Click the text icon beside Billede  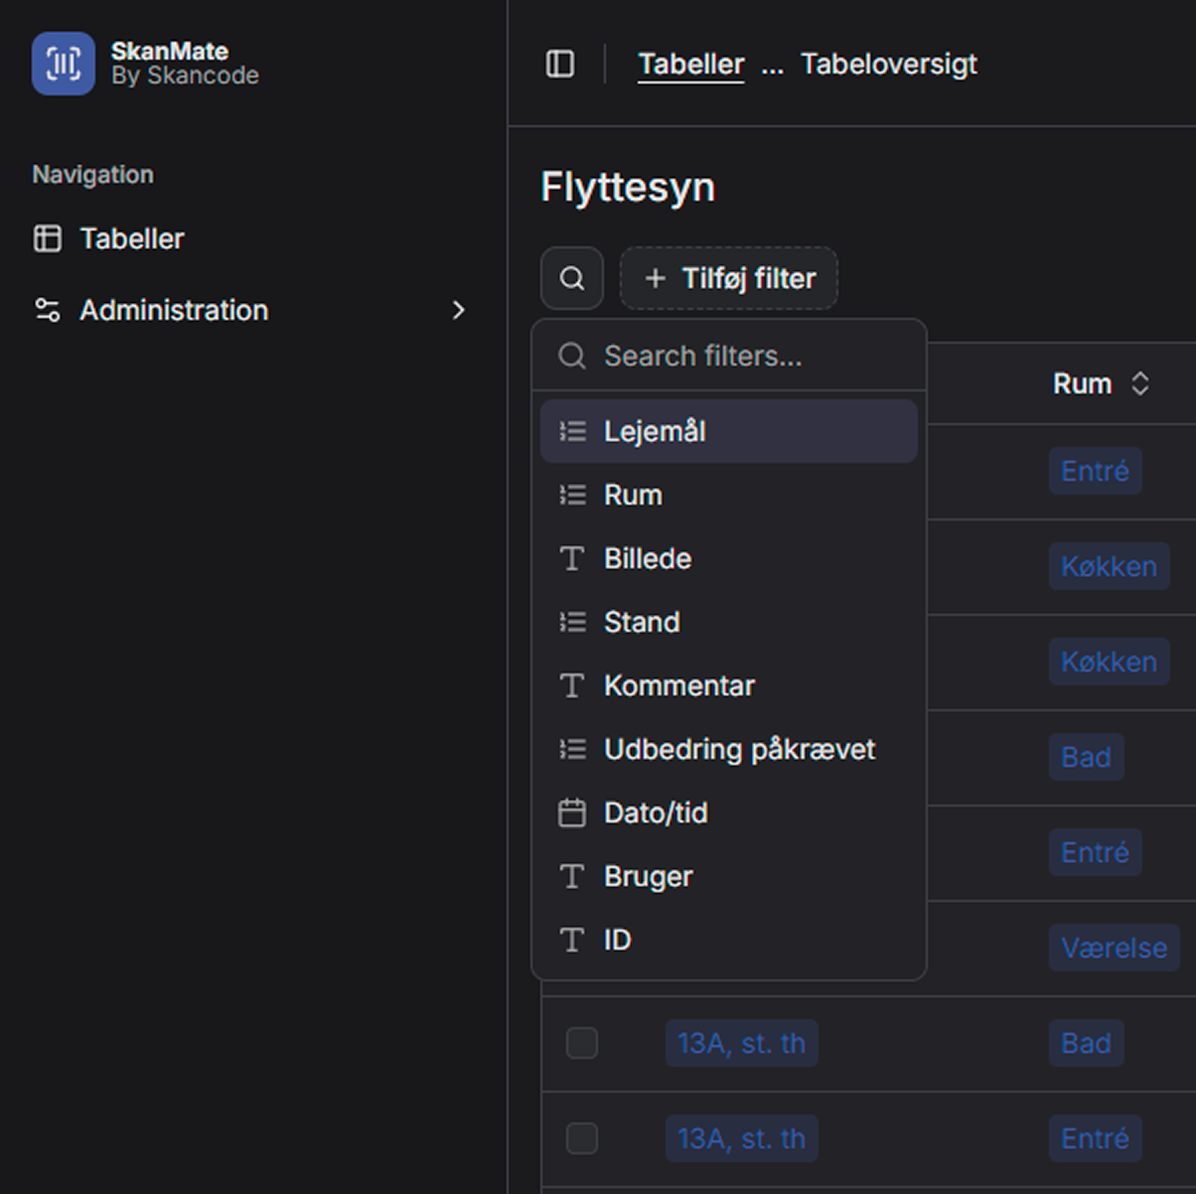pos(571,558)
